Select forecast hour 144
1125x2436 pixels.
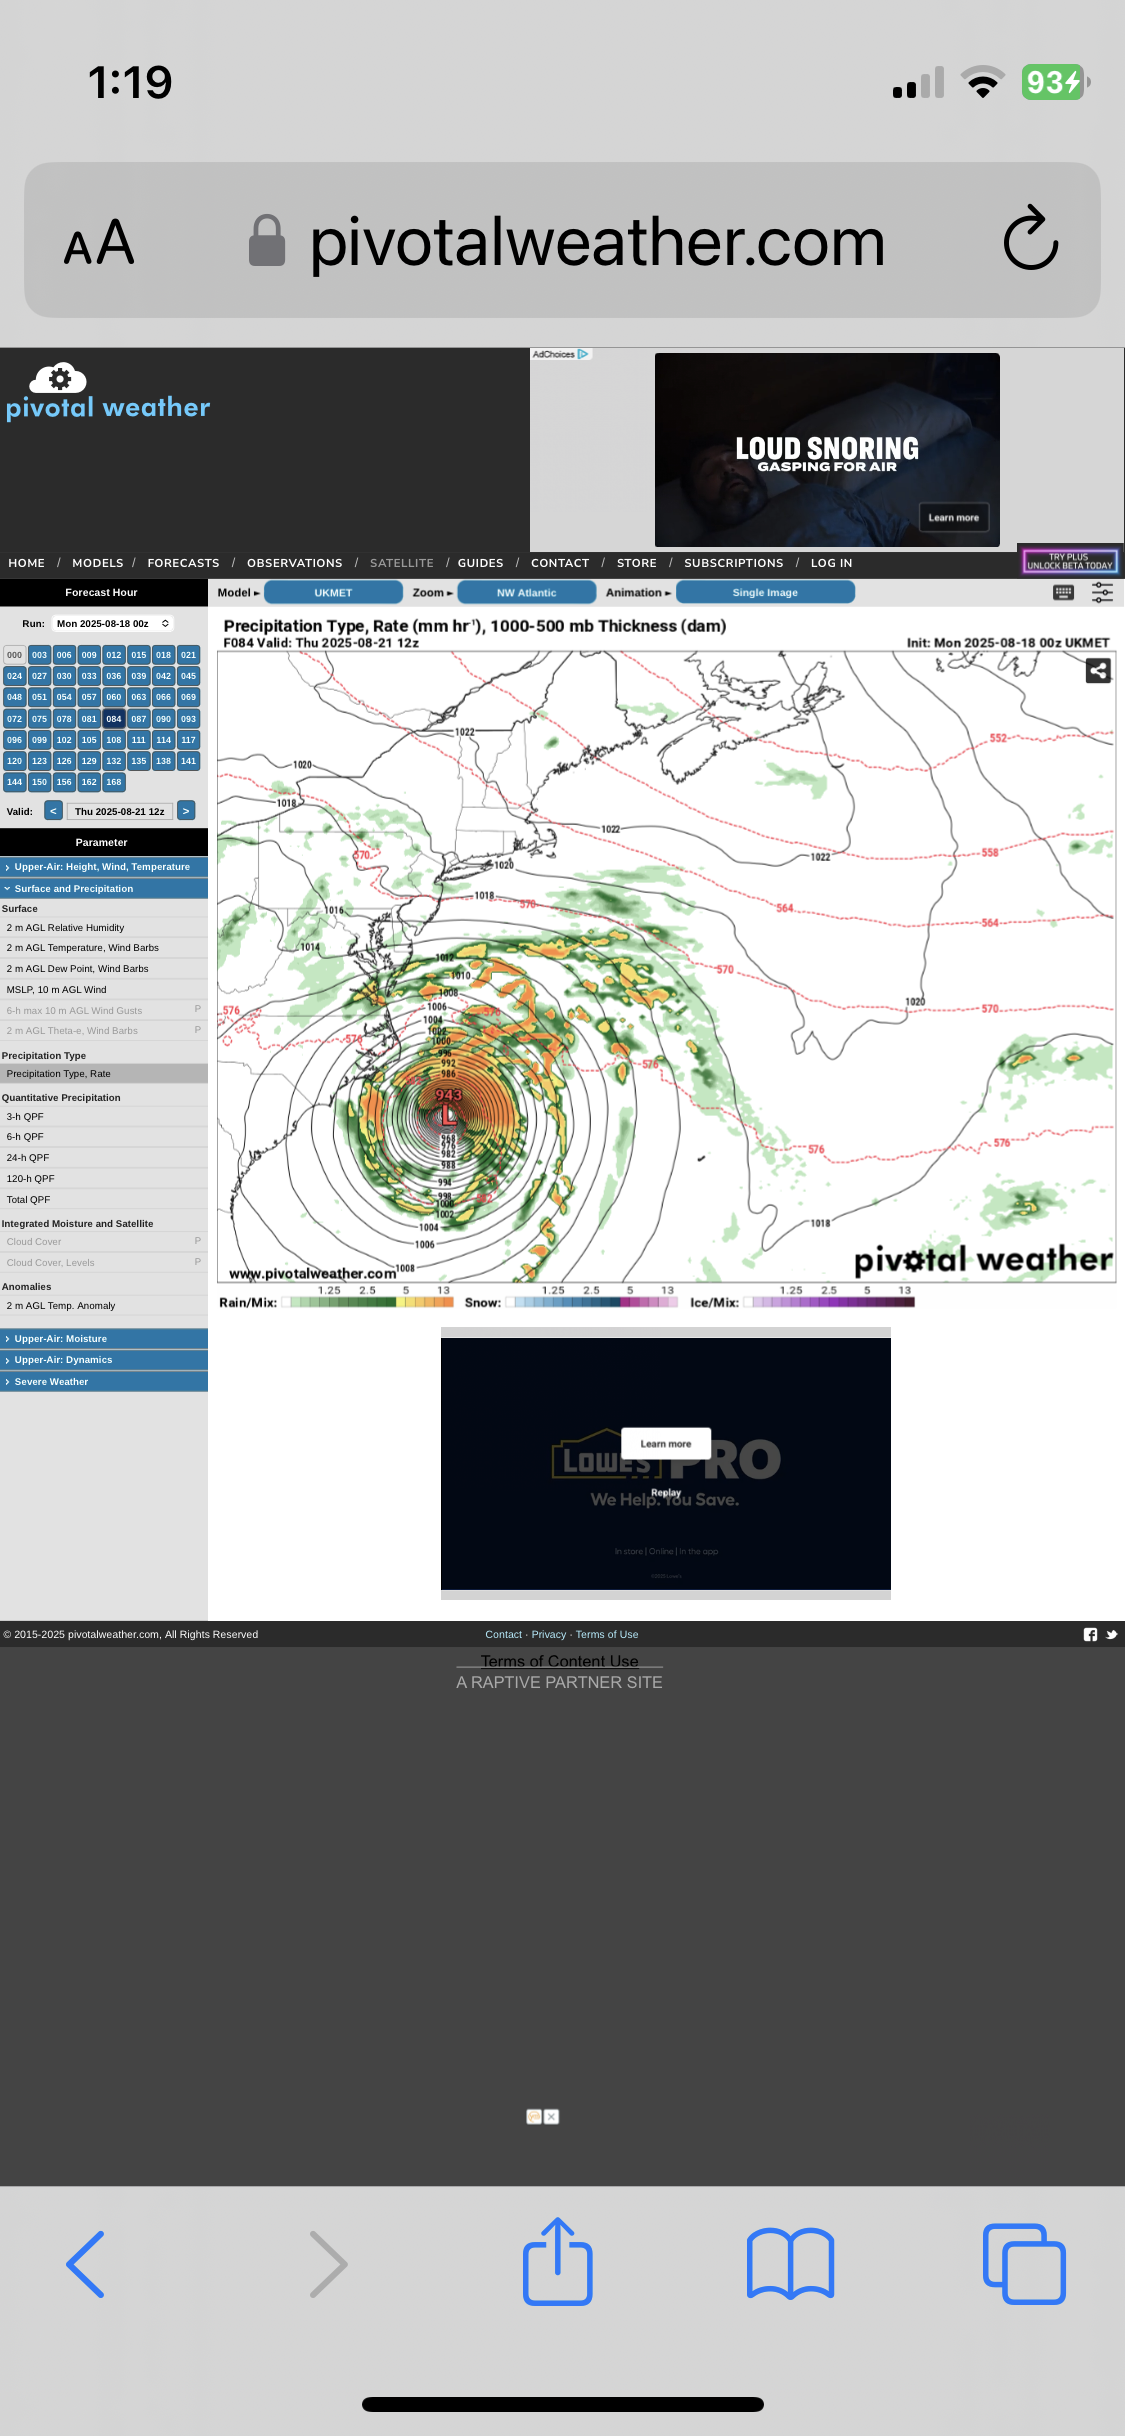14,782
